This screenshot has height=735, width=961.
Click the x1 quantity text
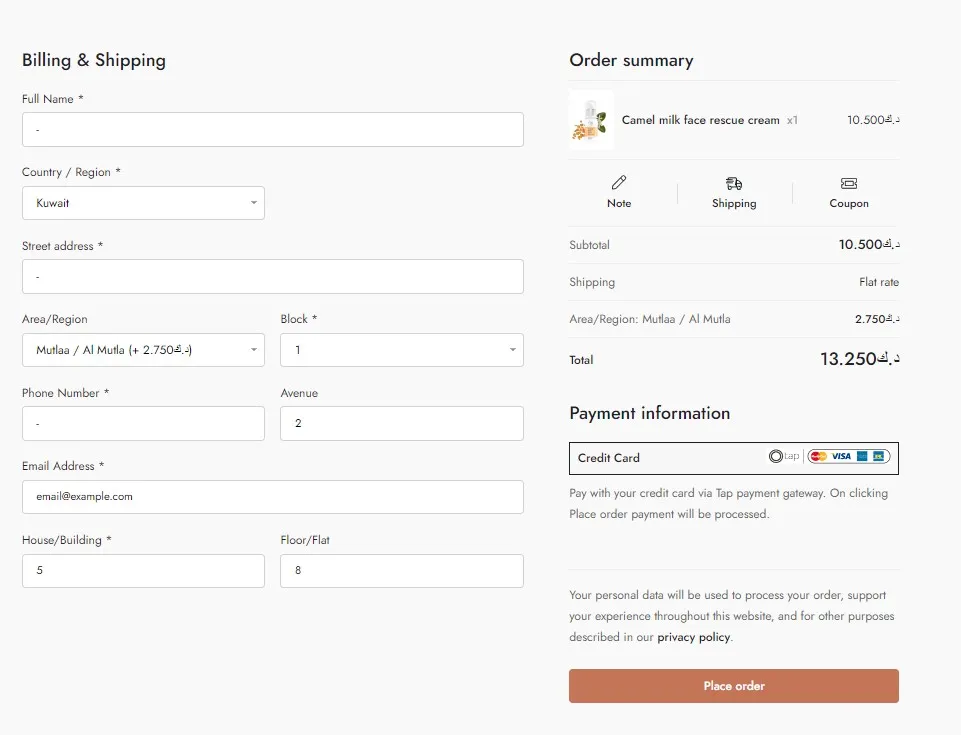click(792, 120)
